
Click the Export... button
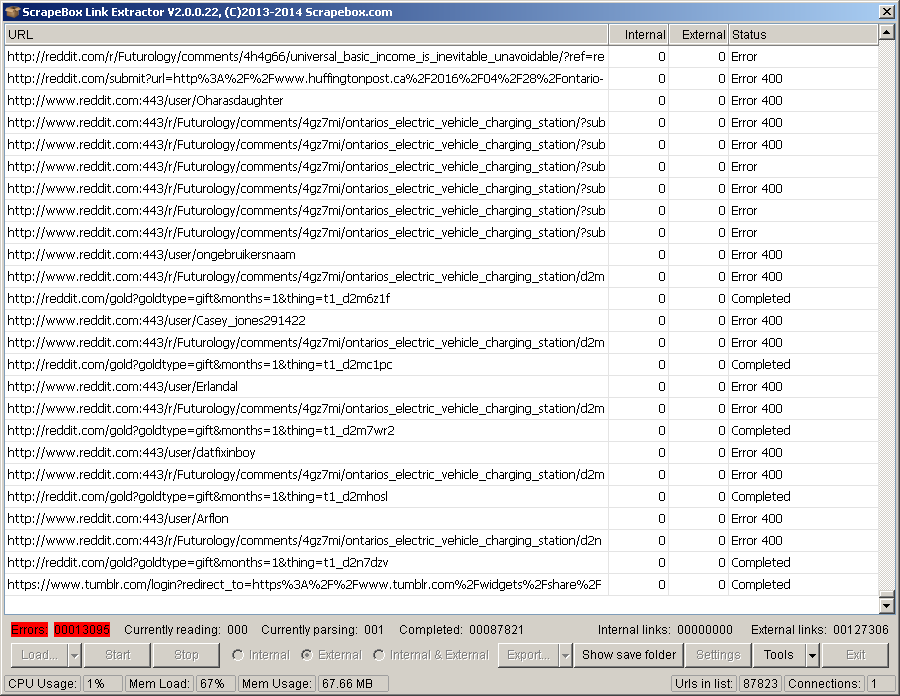[529, 655]
